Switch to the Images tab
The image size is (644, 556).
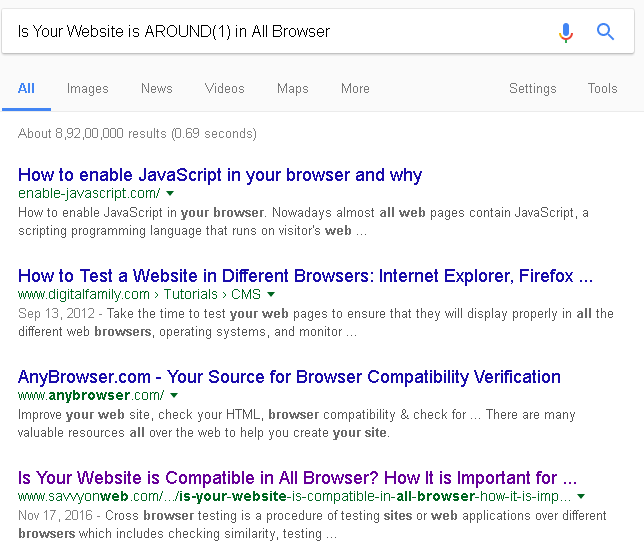point(87,88)
